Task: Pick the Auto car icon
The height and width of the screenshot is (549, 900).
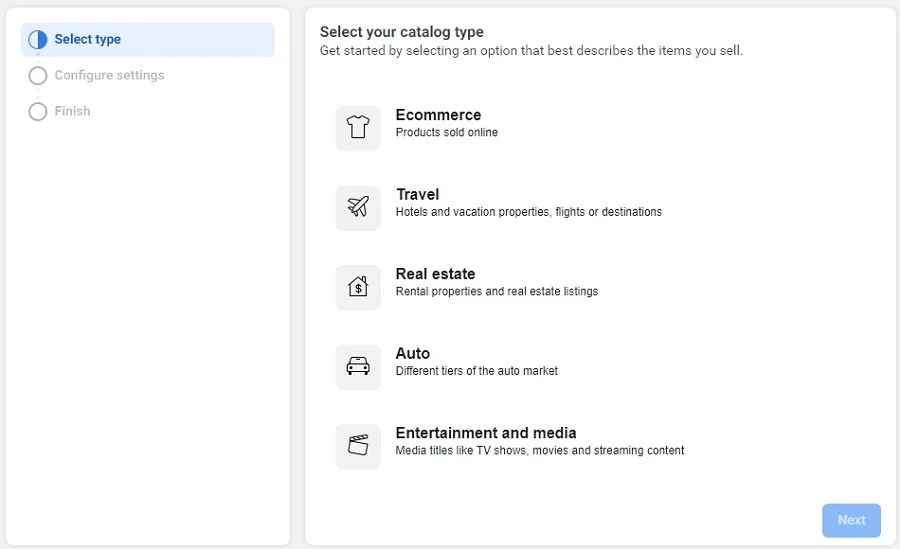Action: click(358, 367)
